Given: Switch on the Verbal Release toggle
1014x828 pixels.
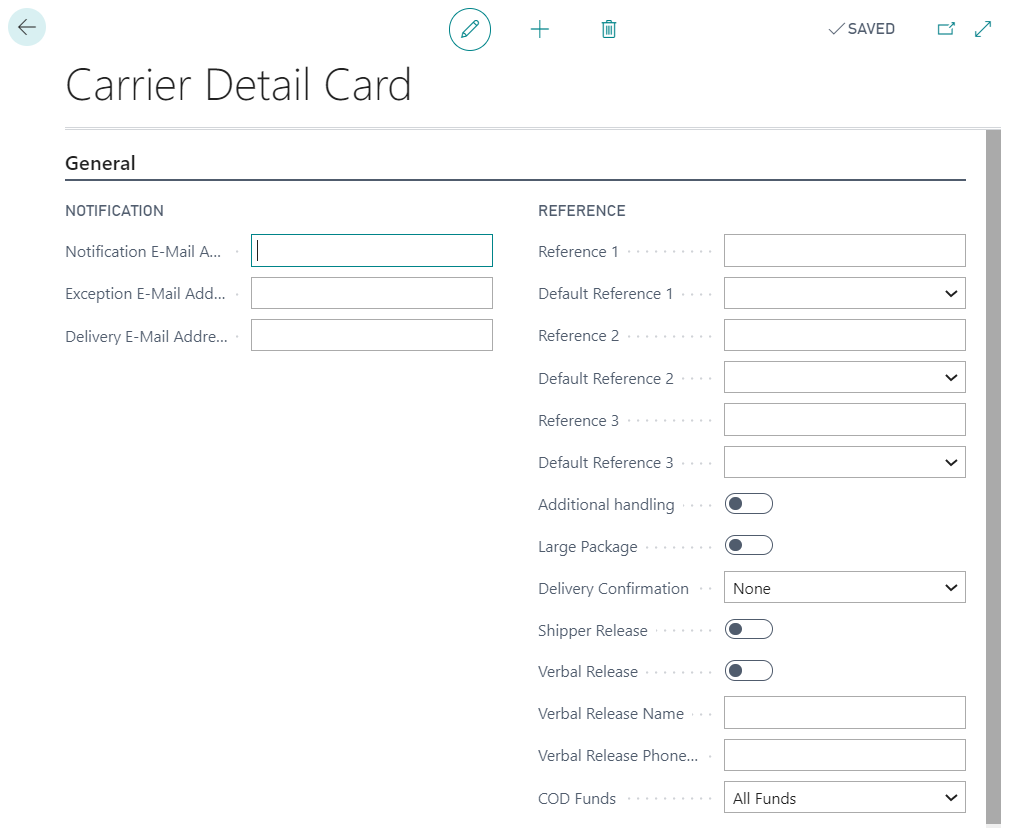Looking at the screenshot, I should [x=748, y=671].
